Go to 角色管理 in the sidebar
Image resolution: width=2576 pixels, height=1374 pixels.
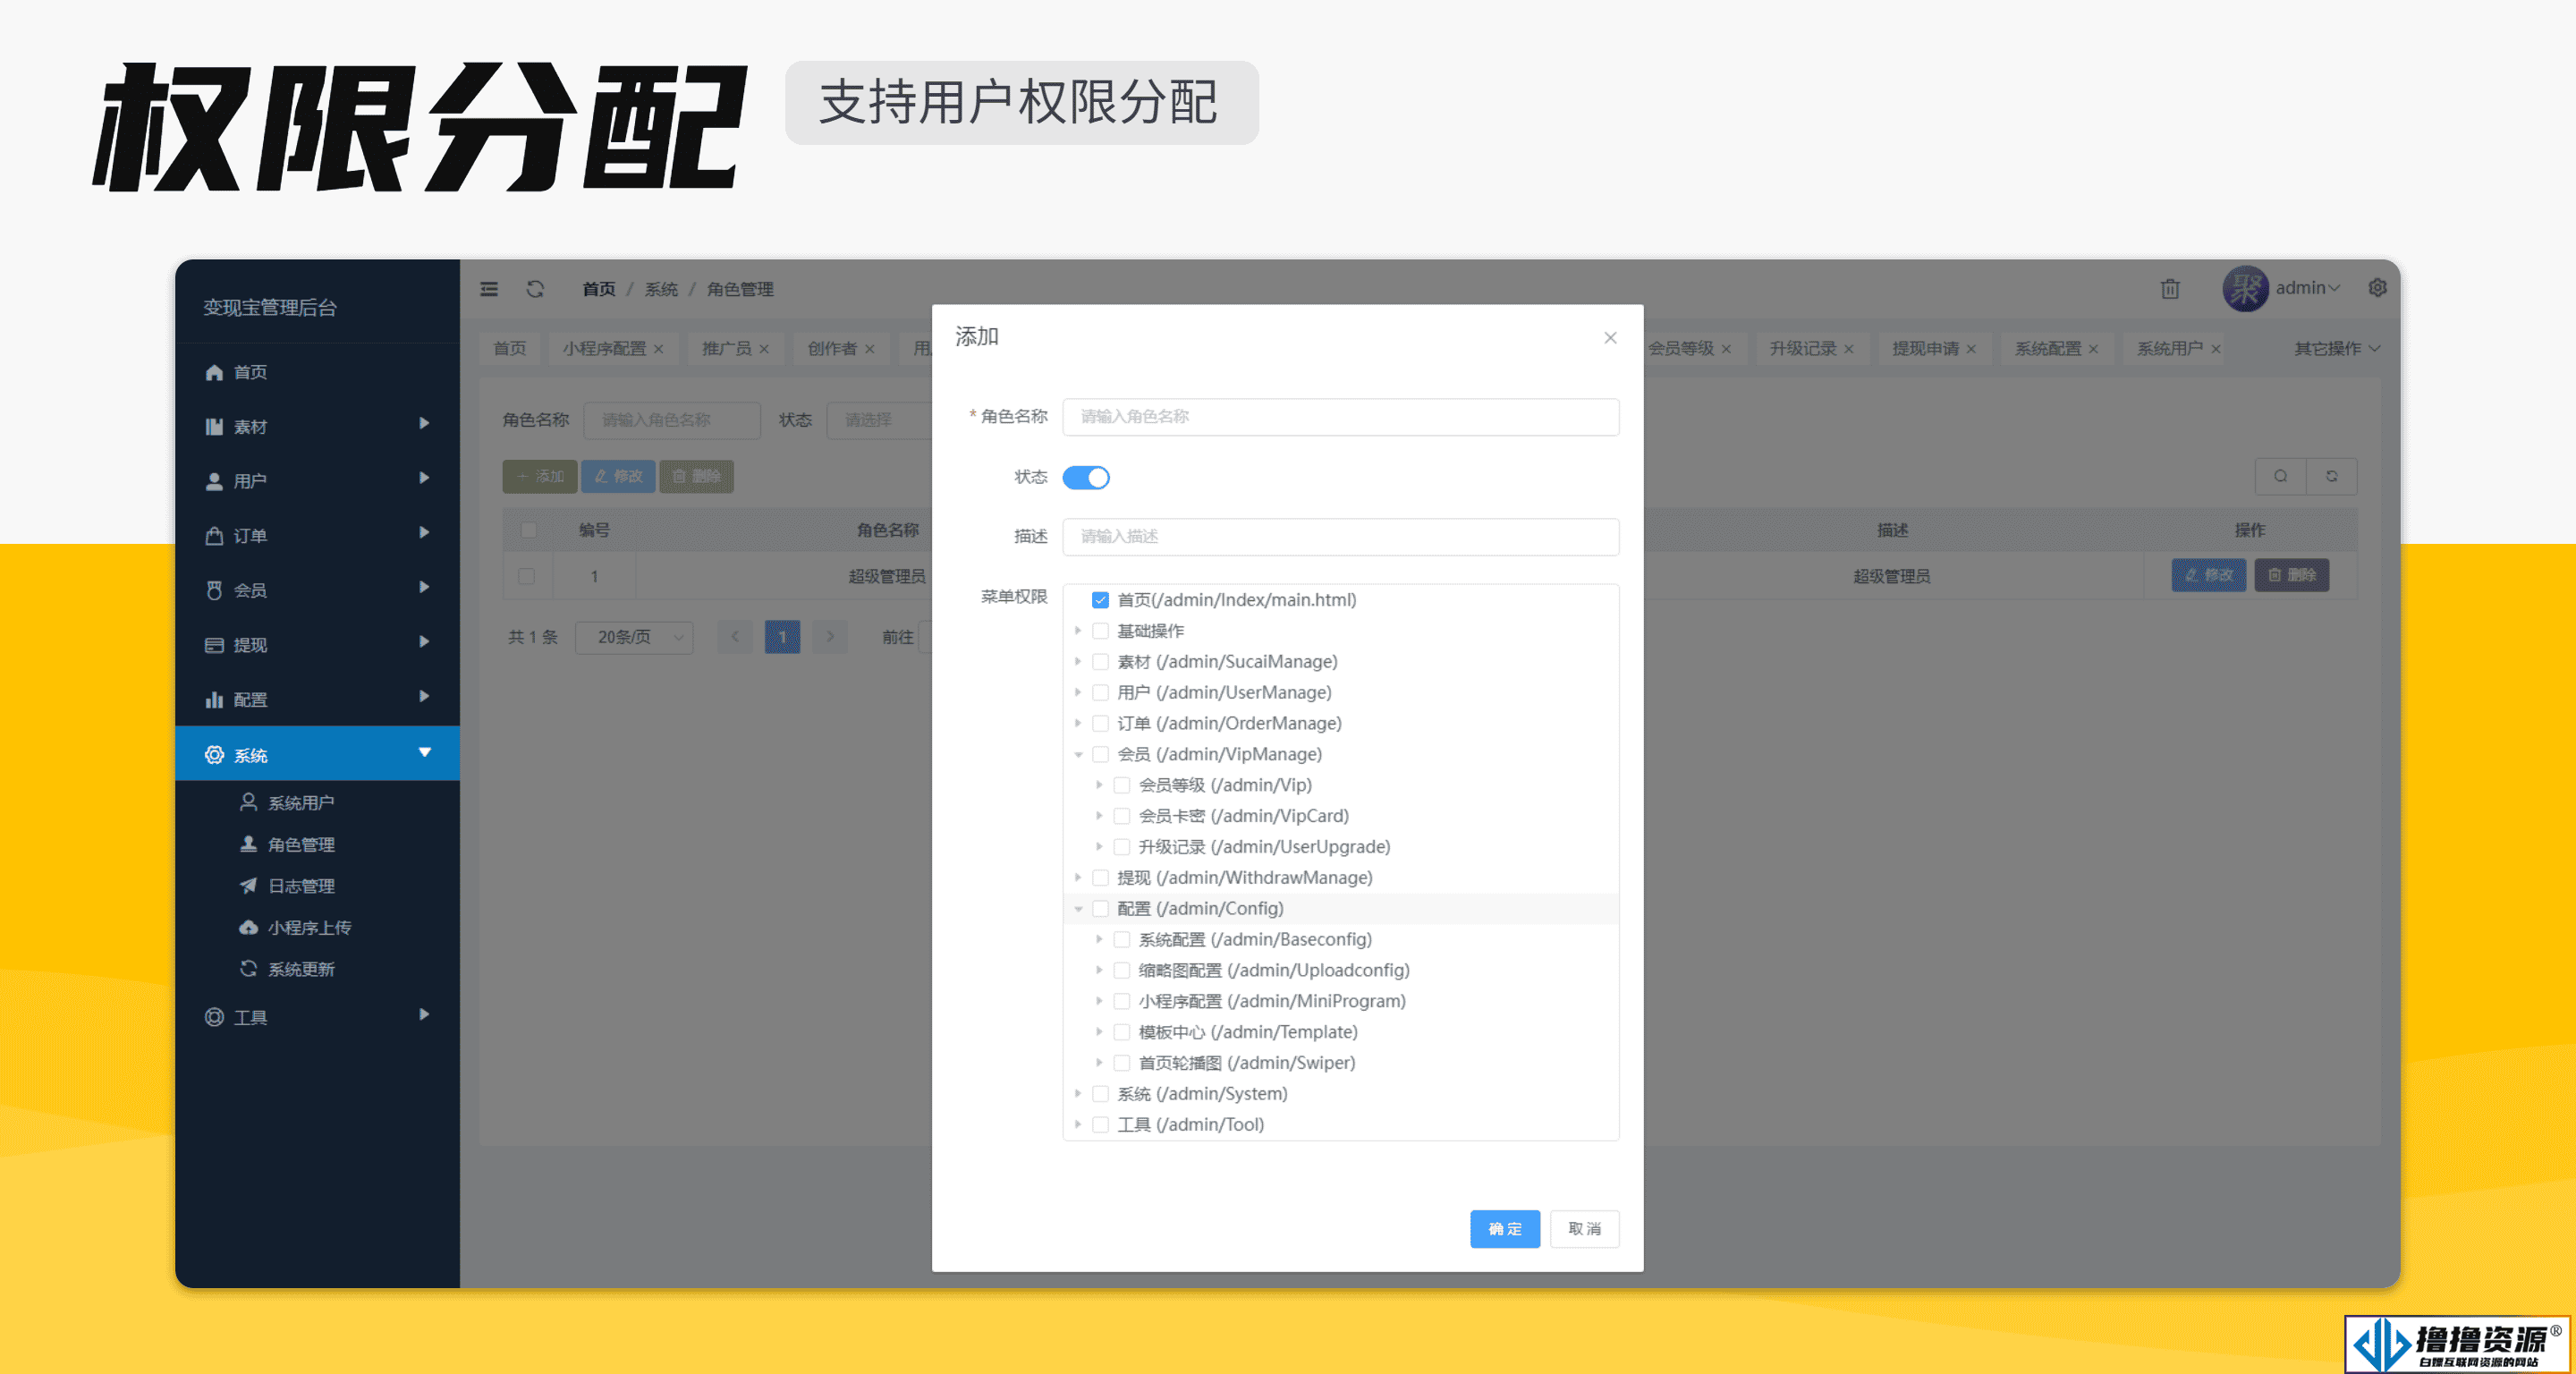(x=317, y=844)
